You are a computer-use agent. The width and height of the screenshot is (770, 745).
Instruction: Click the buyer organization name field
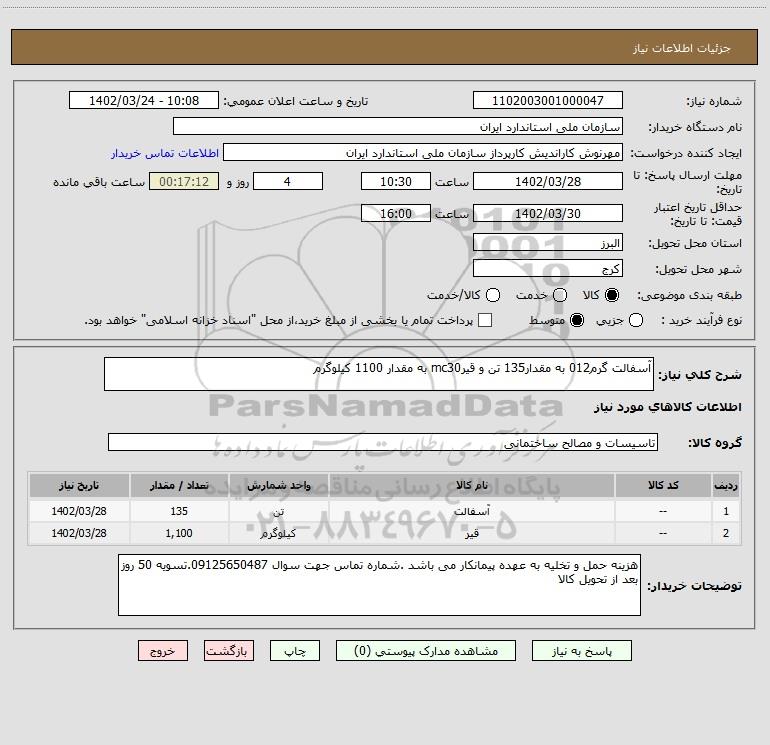[x=398, y=127]
